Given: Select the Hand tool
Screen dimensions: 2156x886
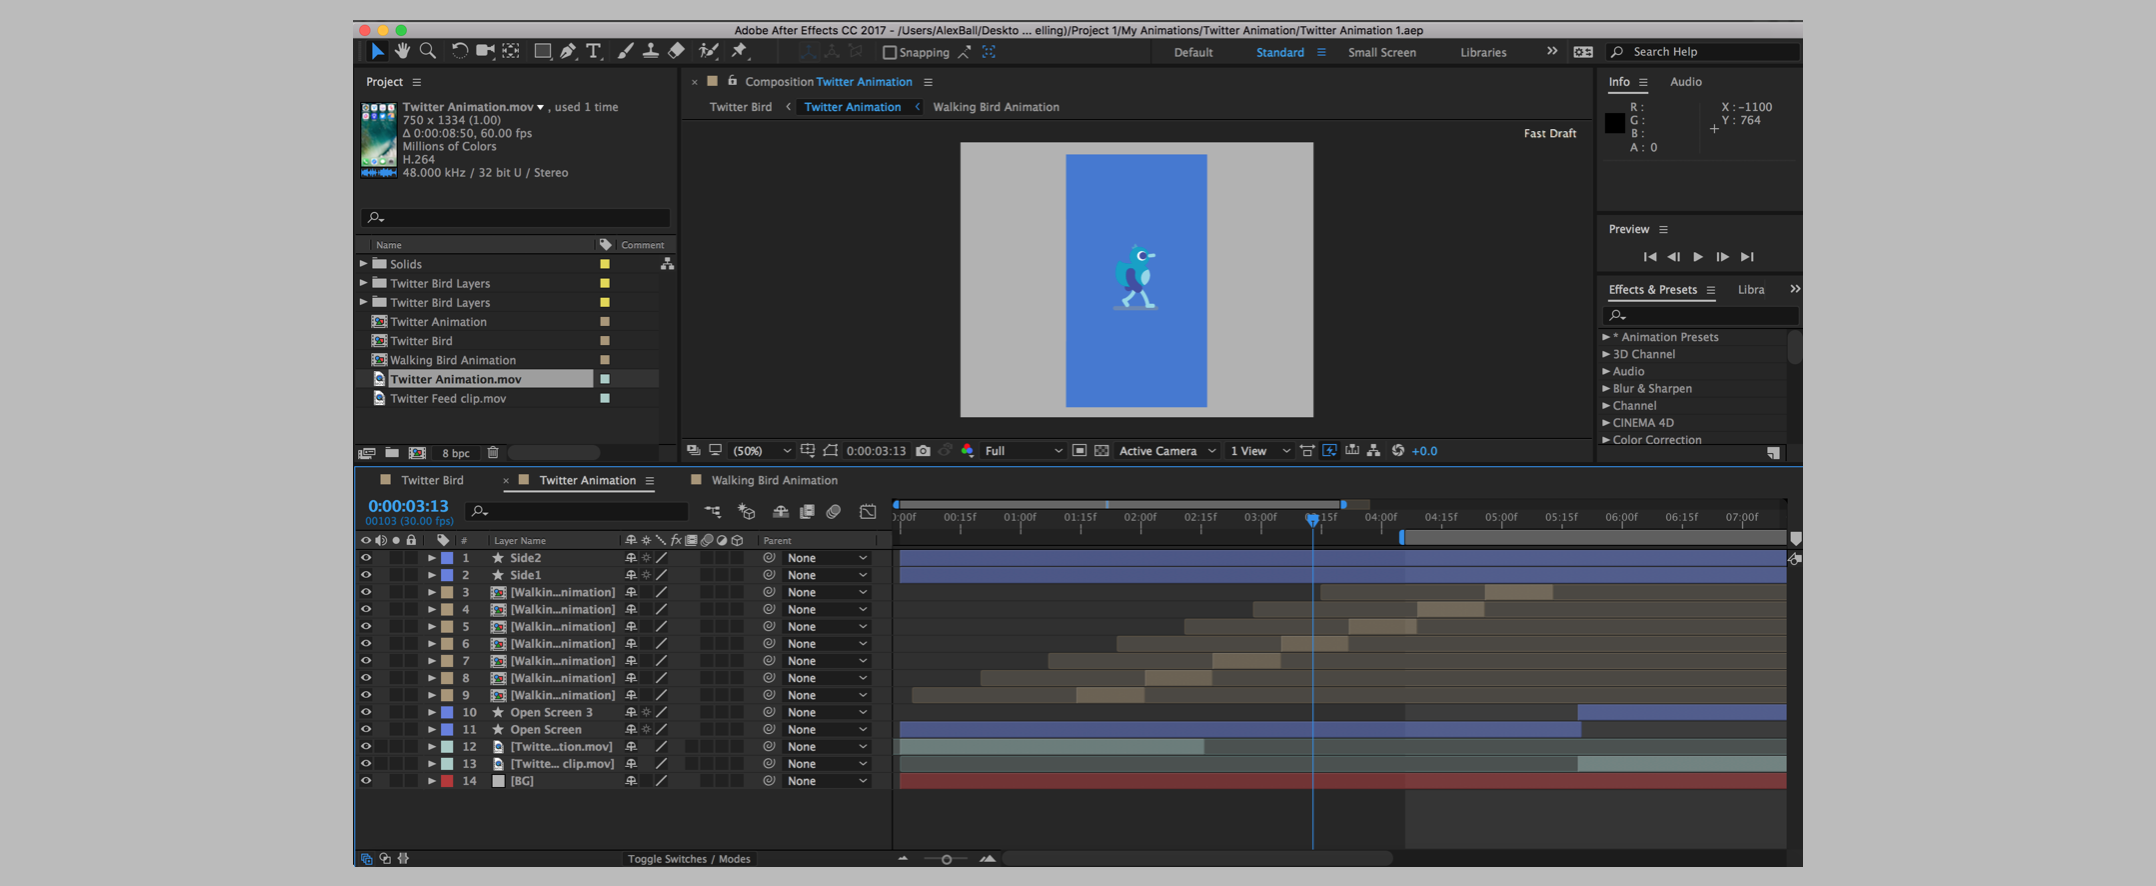Looking at the screenshot, I should pyautogui.click(x=402, y=51).
